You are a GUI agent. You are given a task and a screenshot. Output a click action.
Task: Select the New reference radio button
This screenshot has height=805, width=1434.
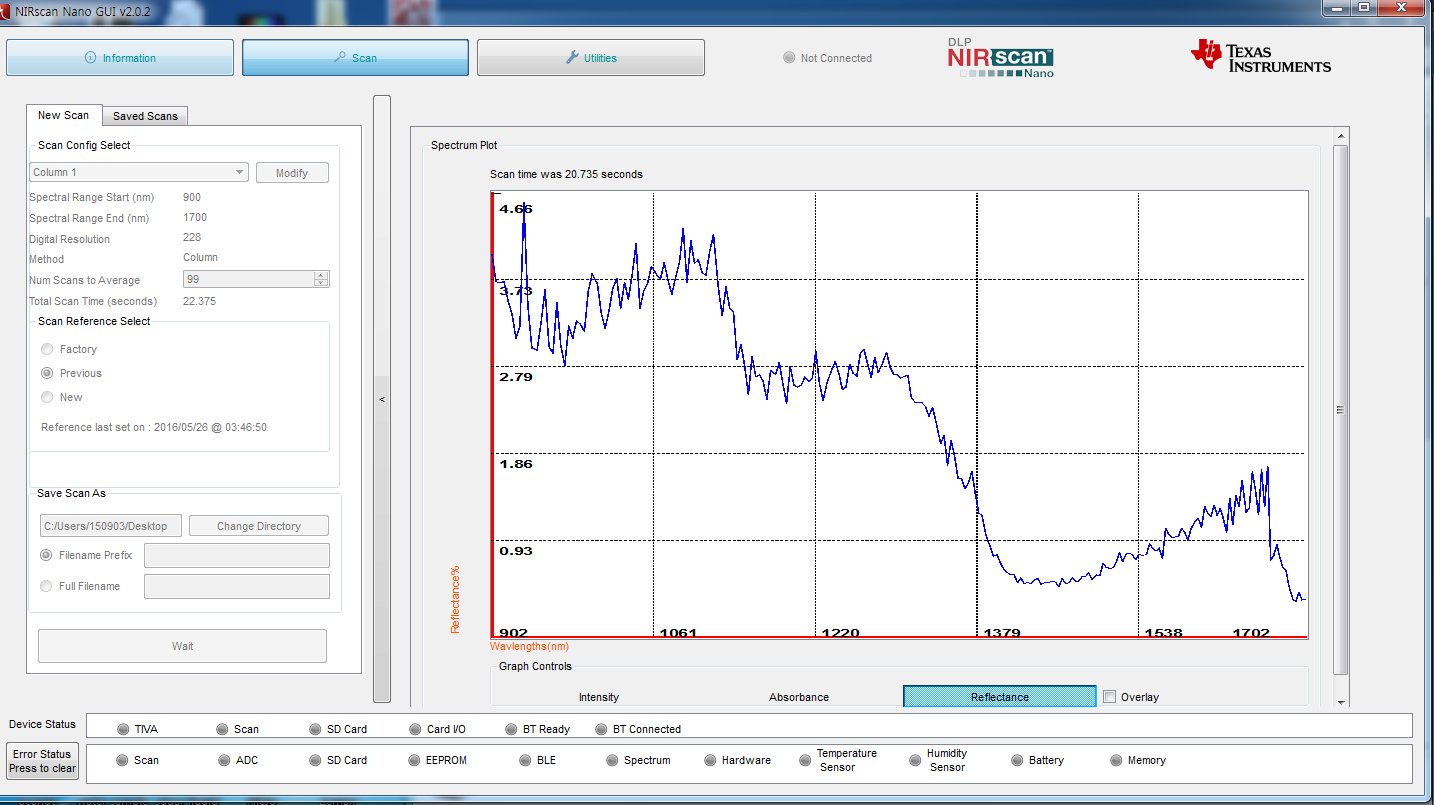pos(47,397)
